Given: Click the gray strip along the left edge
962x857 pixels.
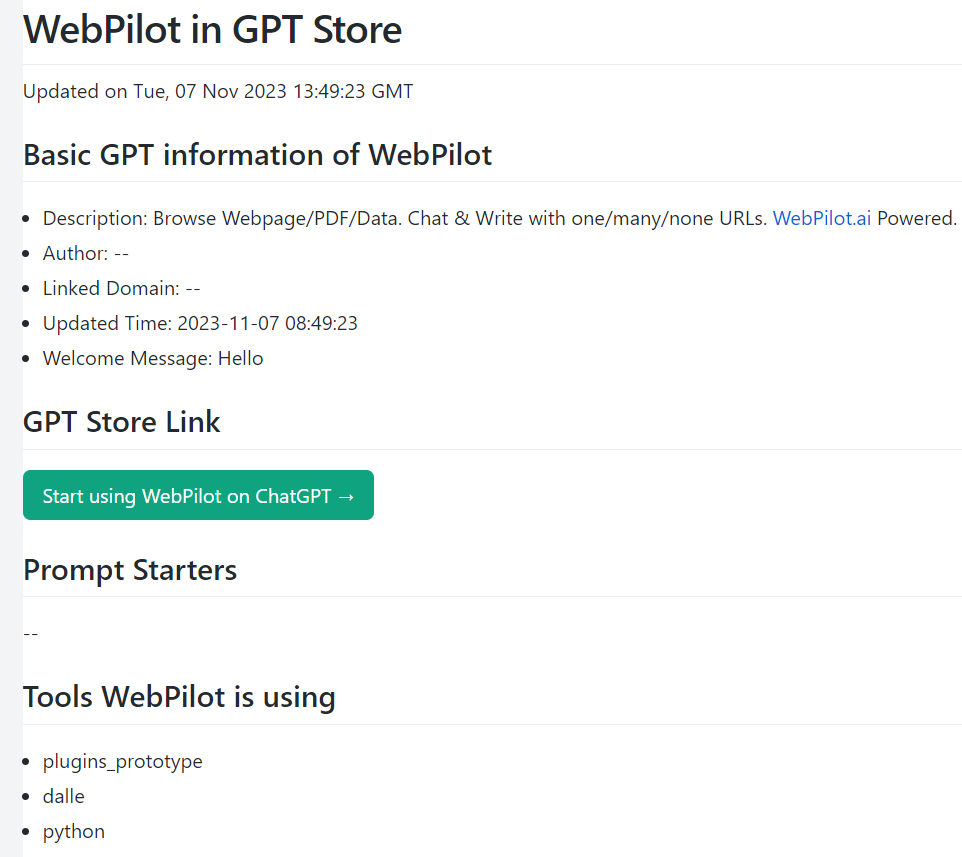Looking at the screenshot, I should pyautogui.click(x=10, y=428).
